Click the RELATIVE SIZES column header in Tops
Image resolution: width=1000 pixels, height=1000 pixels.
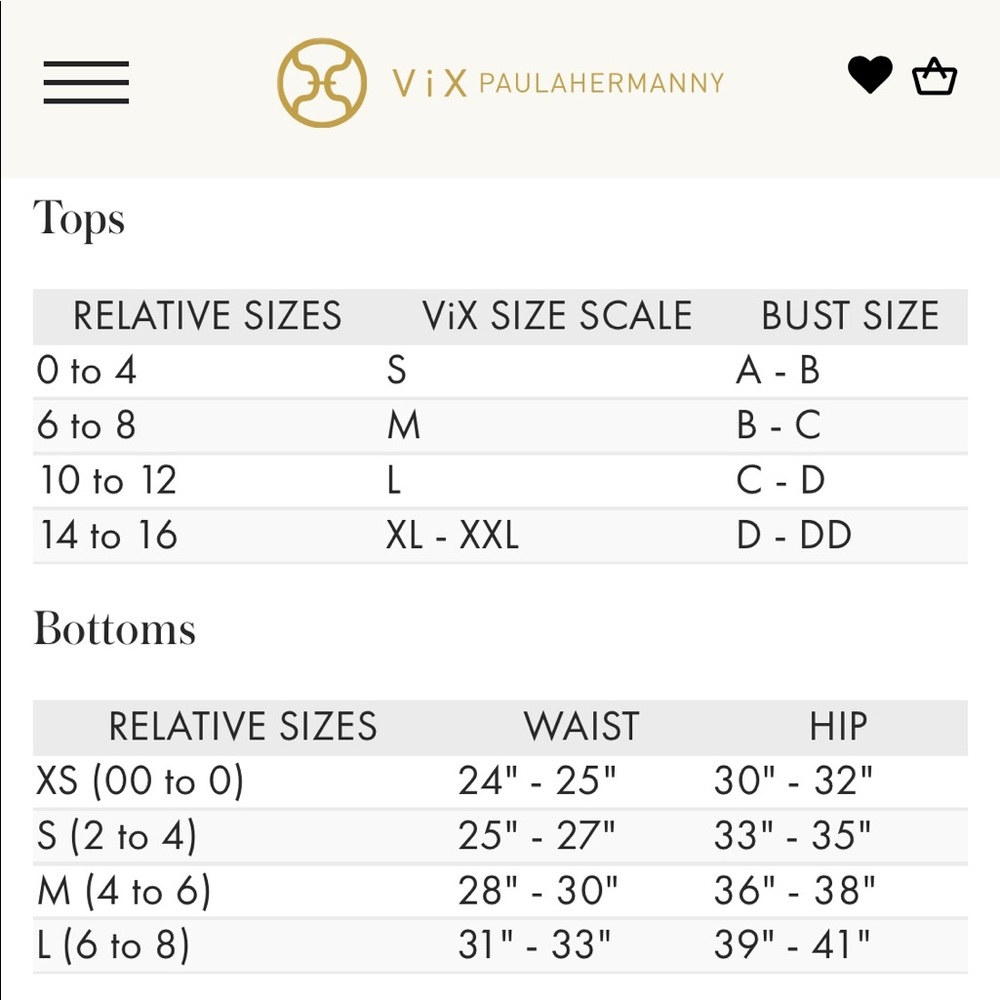tap(209, 316)
